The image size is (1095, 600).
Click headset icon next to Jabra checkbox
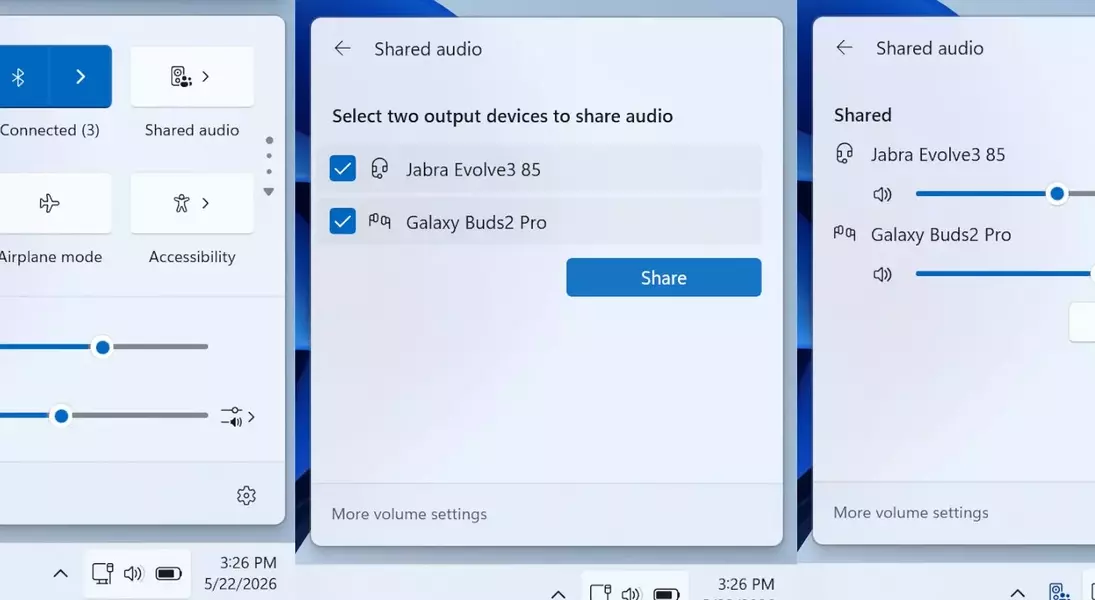[x=379, y=168]
